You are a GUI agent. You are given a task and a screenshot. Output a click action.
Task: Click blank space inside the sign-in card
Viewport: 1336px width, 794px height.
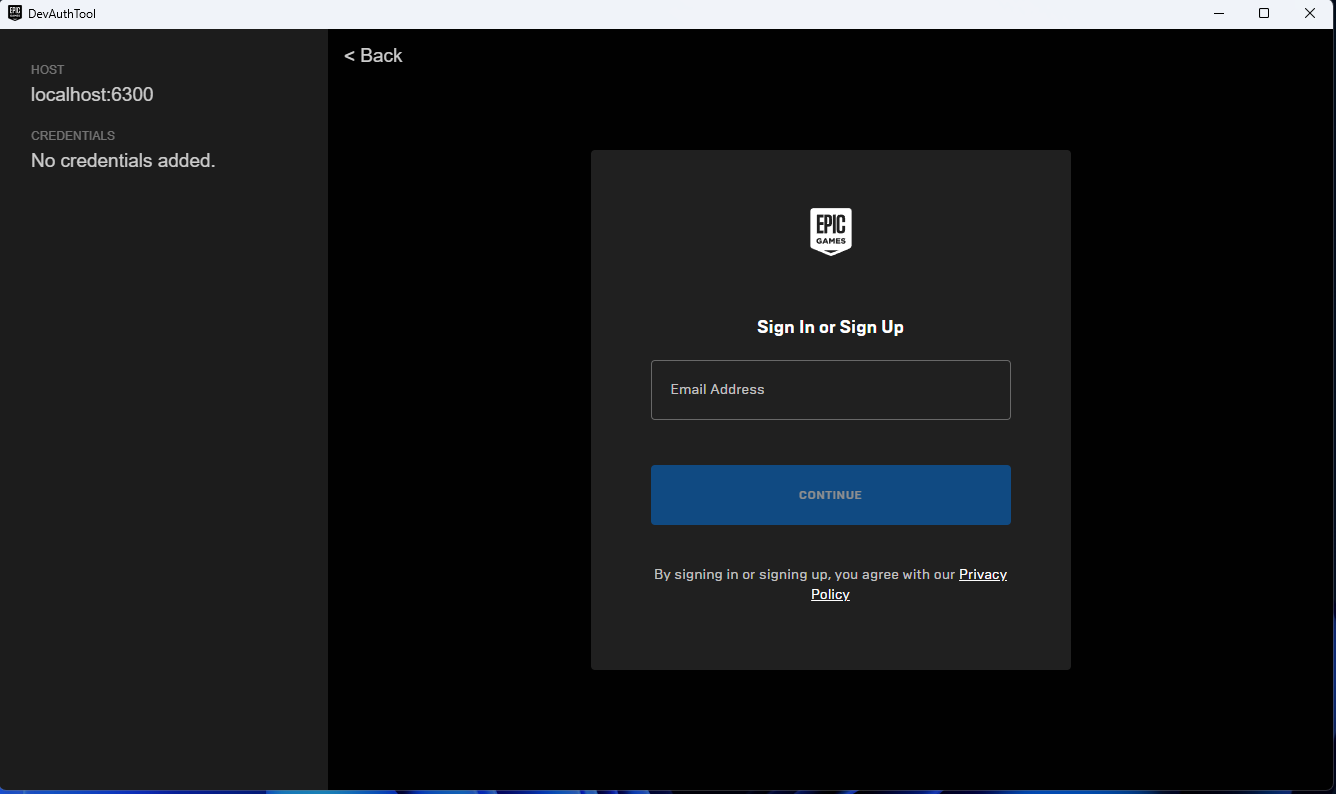click(x=830, y=635)
